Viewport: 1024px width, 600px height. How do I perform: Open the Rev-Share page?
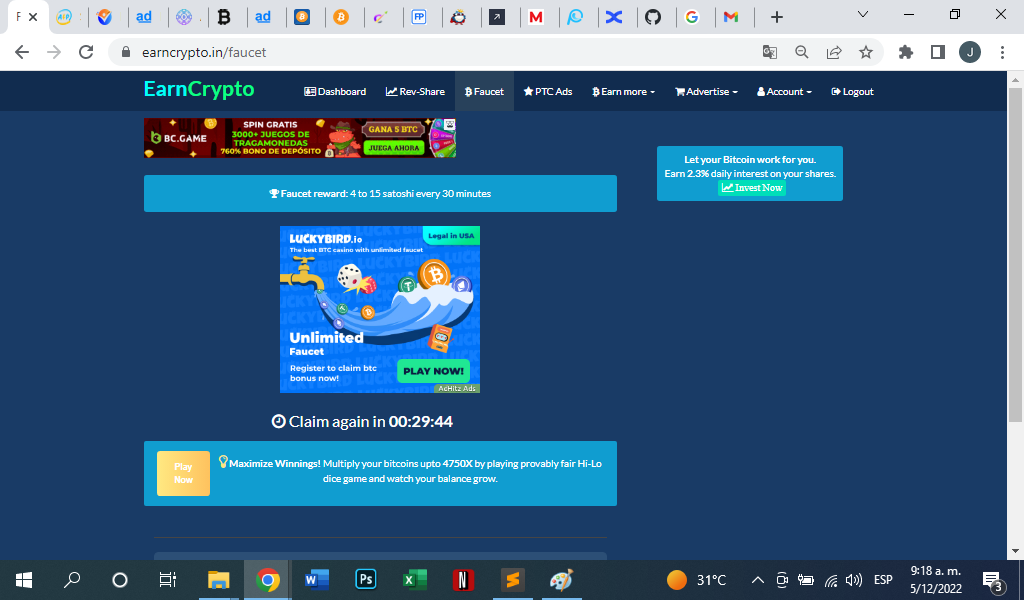tap(415, 91)
